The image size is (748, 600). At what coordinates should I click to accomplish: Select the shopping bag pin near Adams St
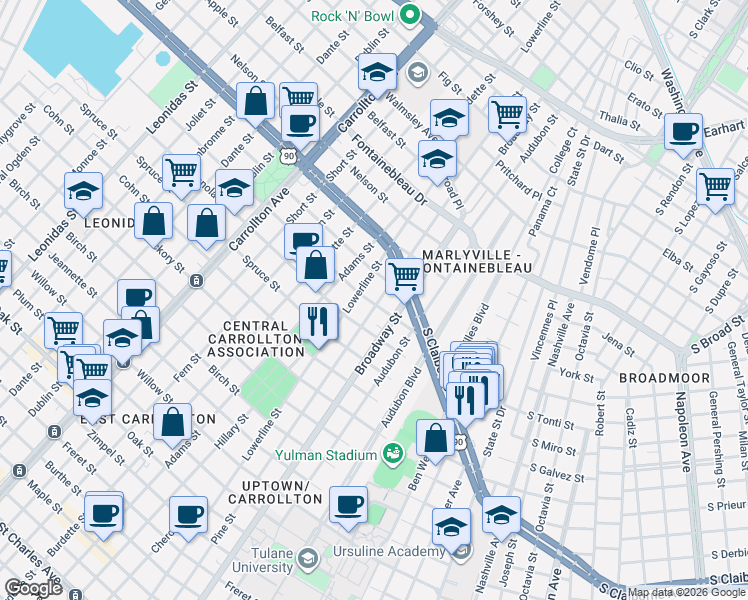click(315, 265)
